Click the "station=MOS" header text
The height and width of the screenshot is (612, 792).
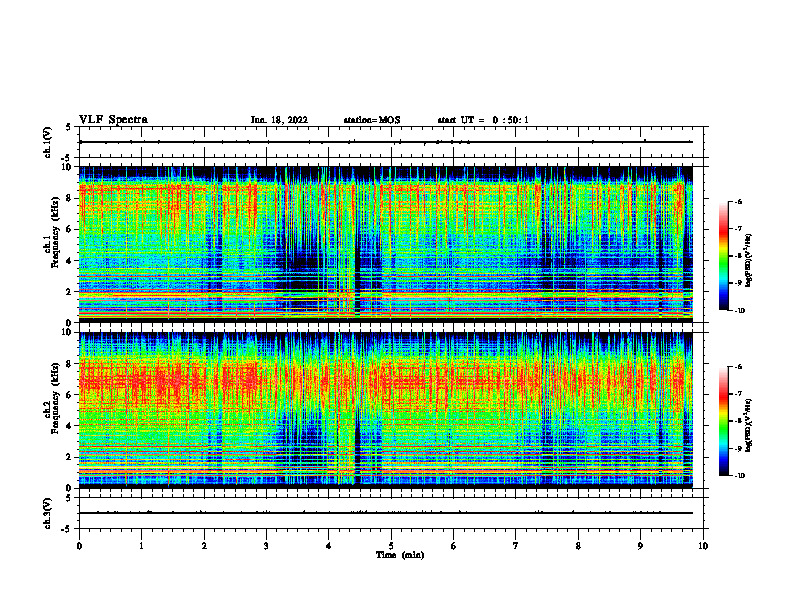pyautogui.click(x=372, y=120)
